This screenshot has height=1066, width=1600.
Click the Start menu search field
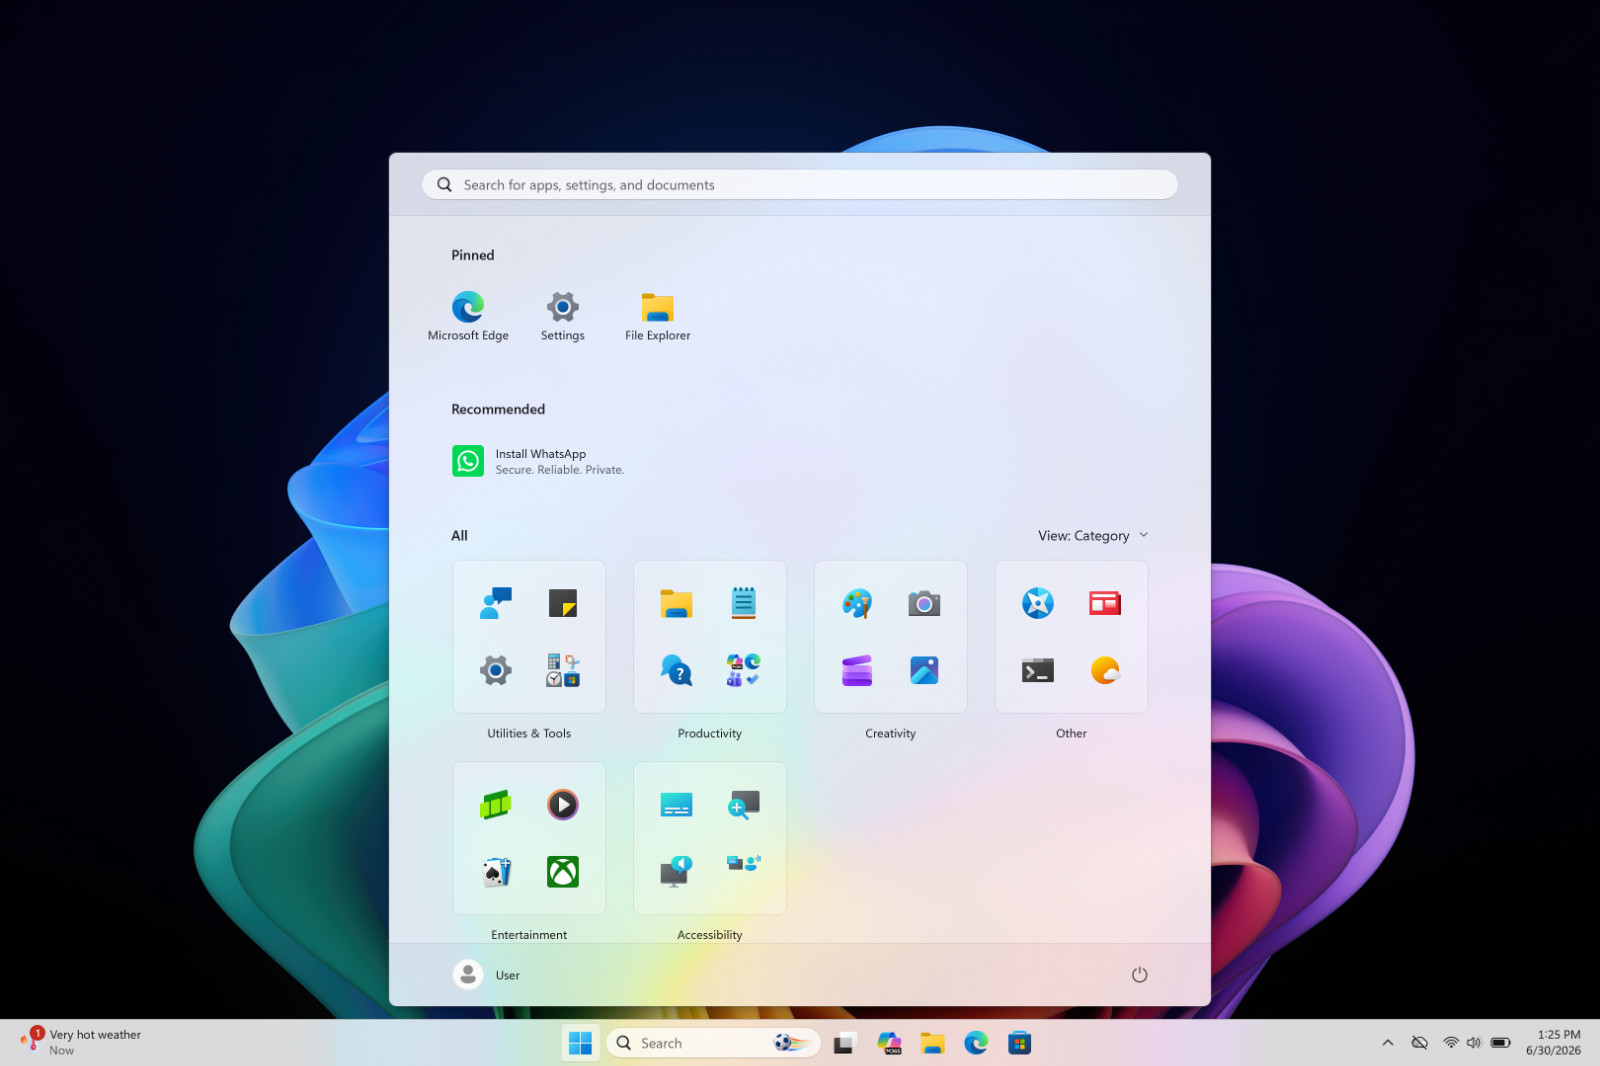pos(800,185)
